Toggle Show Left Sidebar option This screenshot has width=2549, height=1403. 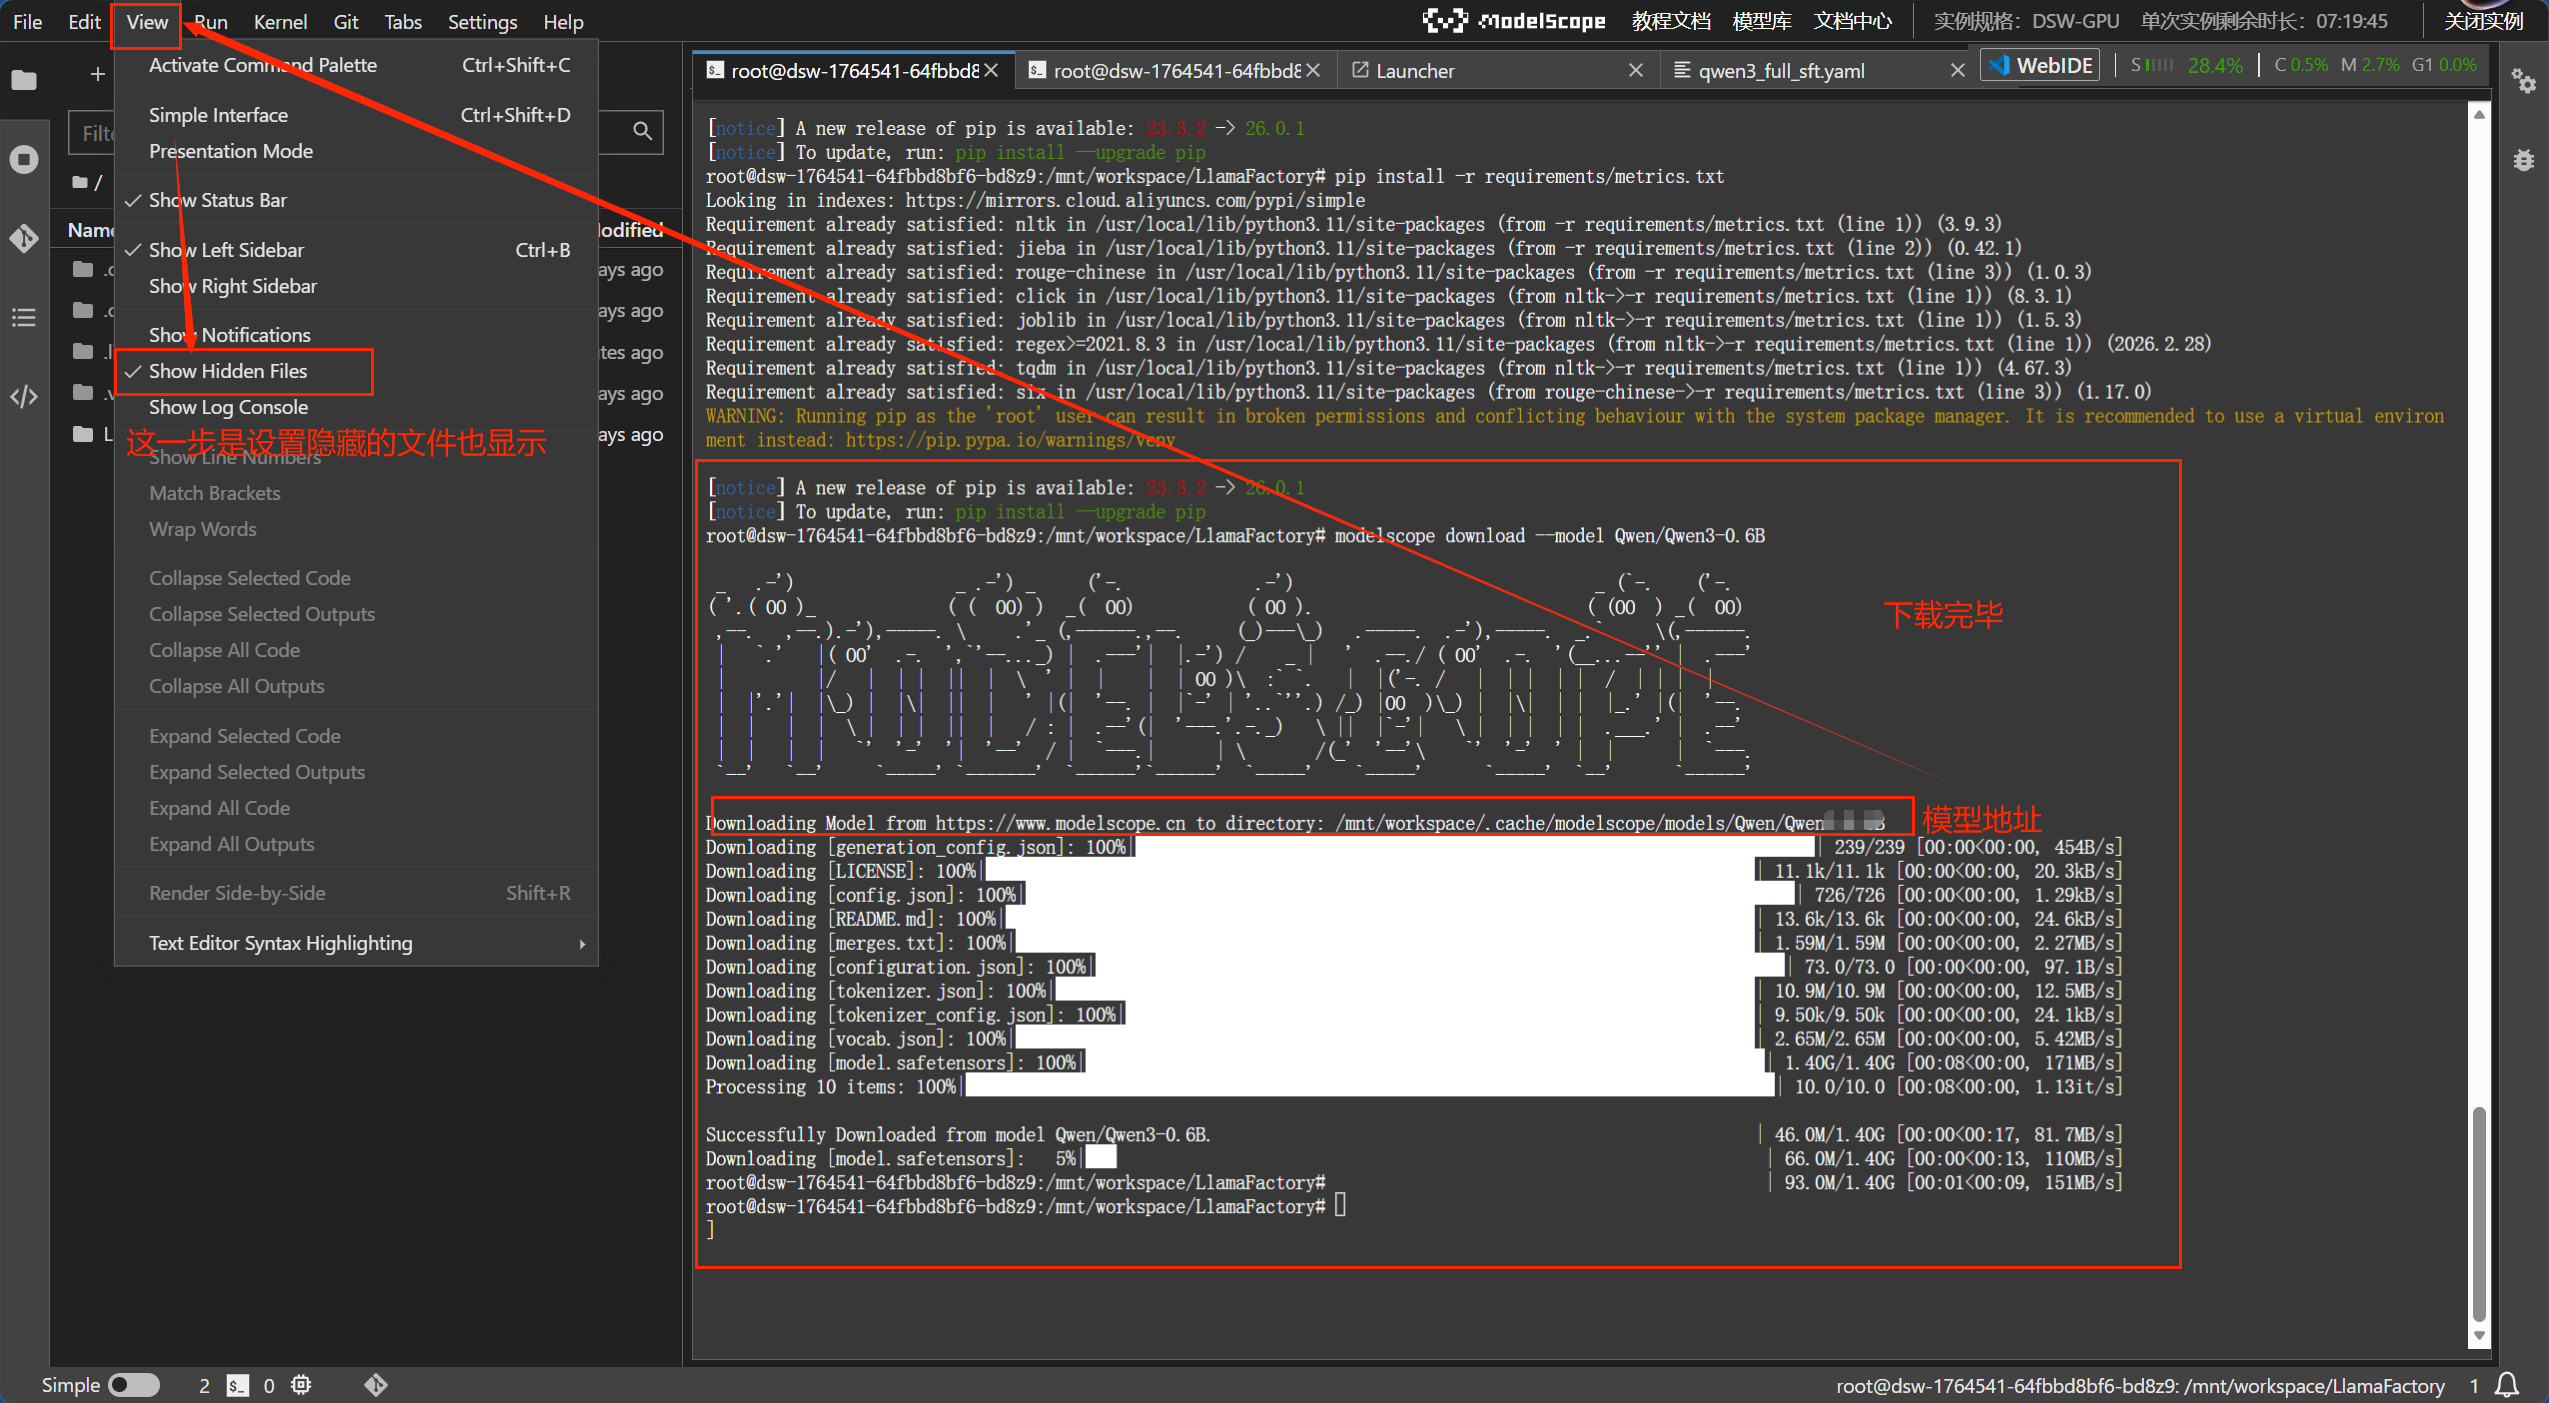226,250
